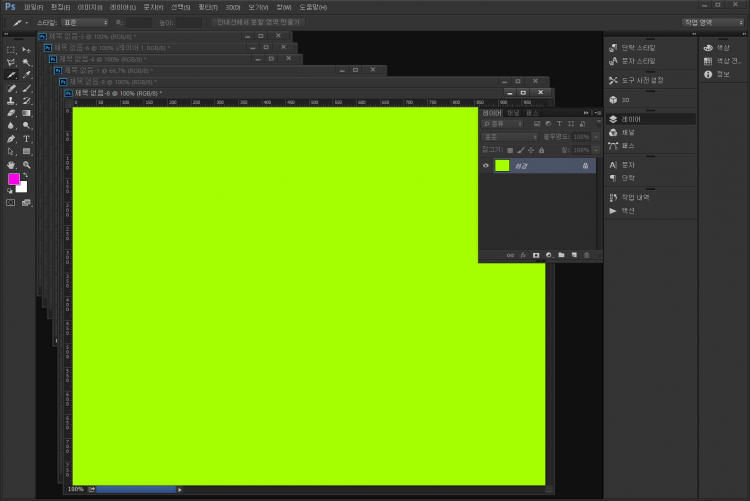Screen dimensions: 750x501
Task: Select the Eyedropper tool in the toolbox
Action: 27,75
